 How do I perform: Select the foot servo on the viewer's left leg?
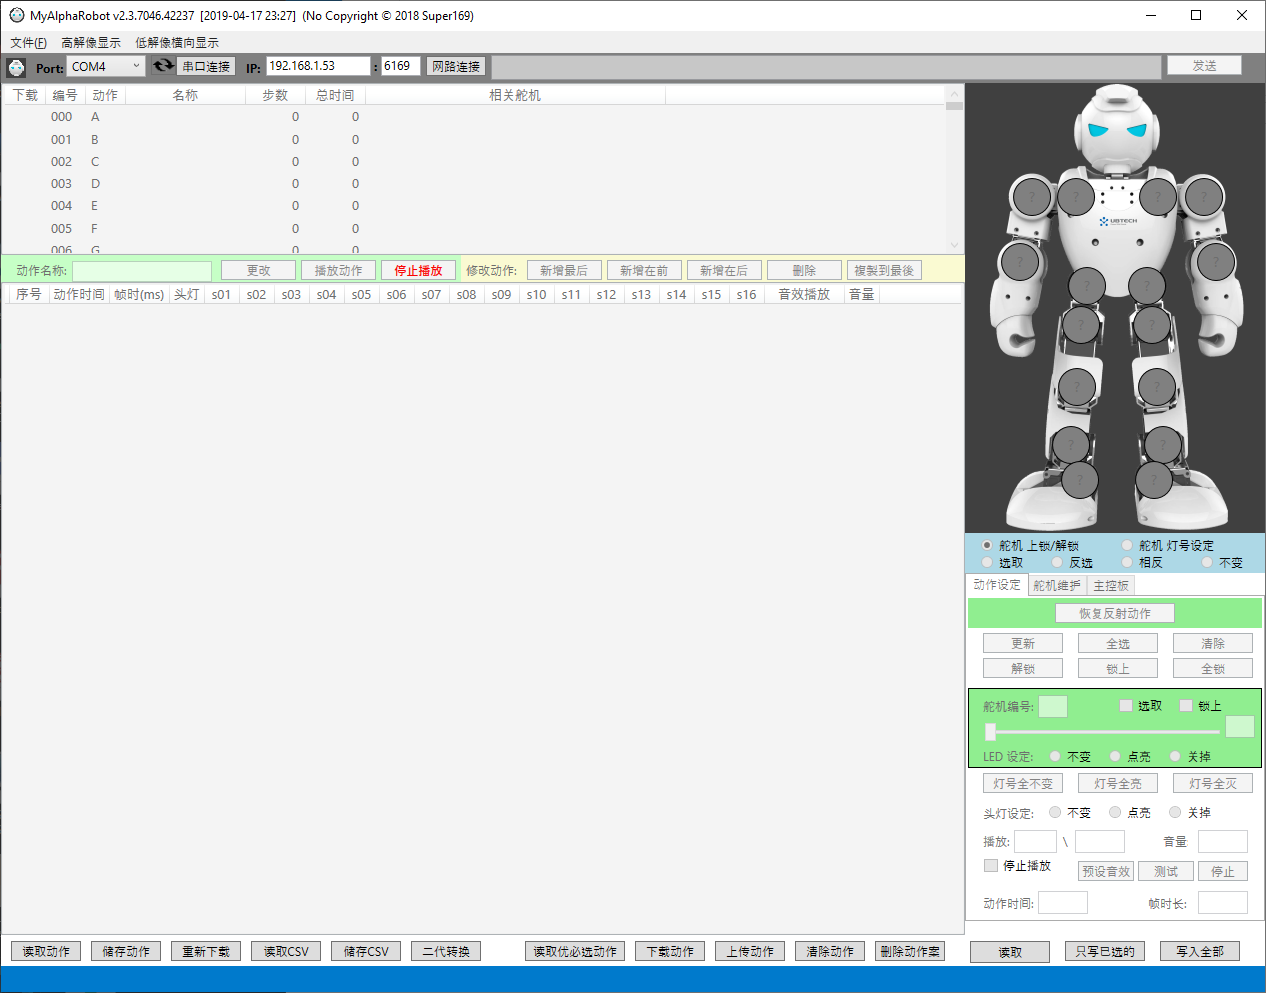(x=1079, y=480)
